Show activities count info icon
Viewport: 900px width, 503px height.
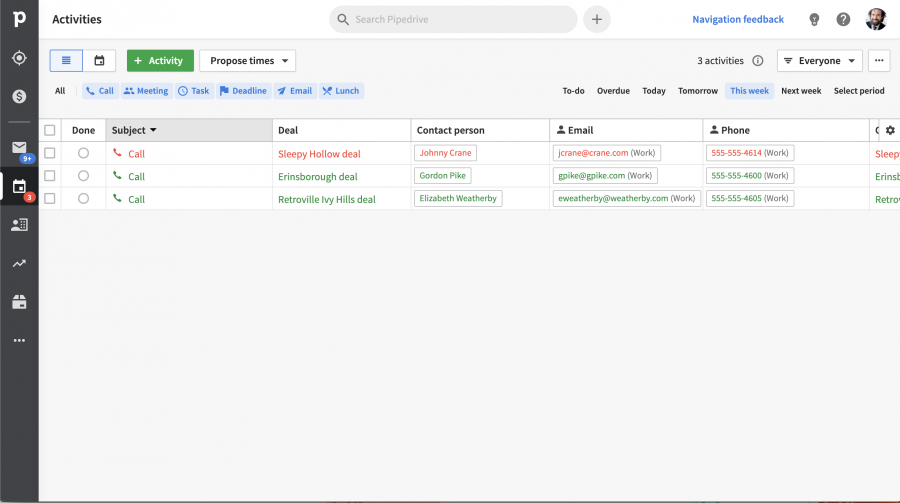click(x=758, y=60)
